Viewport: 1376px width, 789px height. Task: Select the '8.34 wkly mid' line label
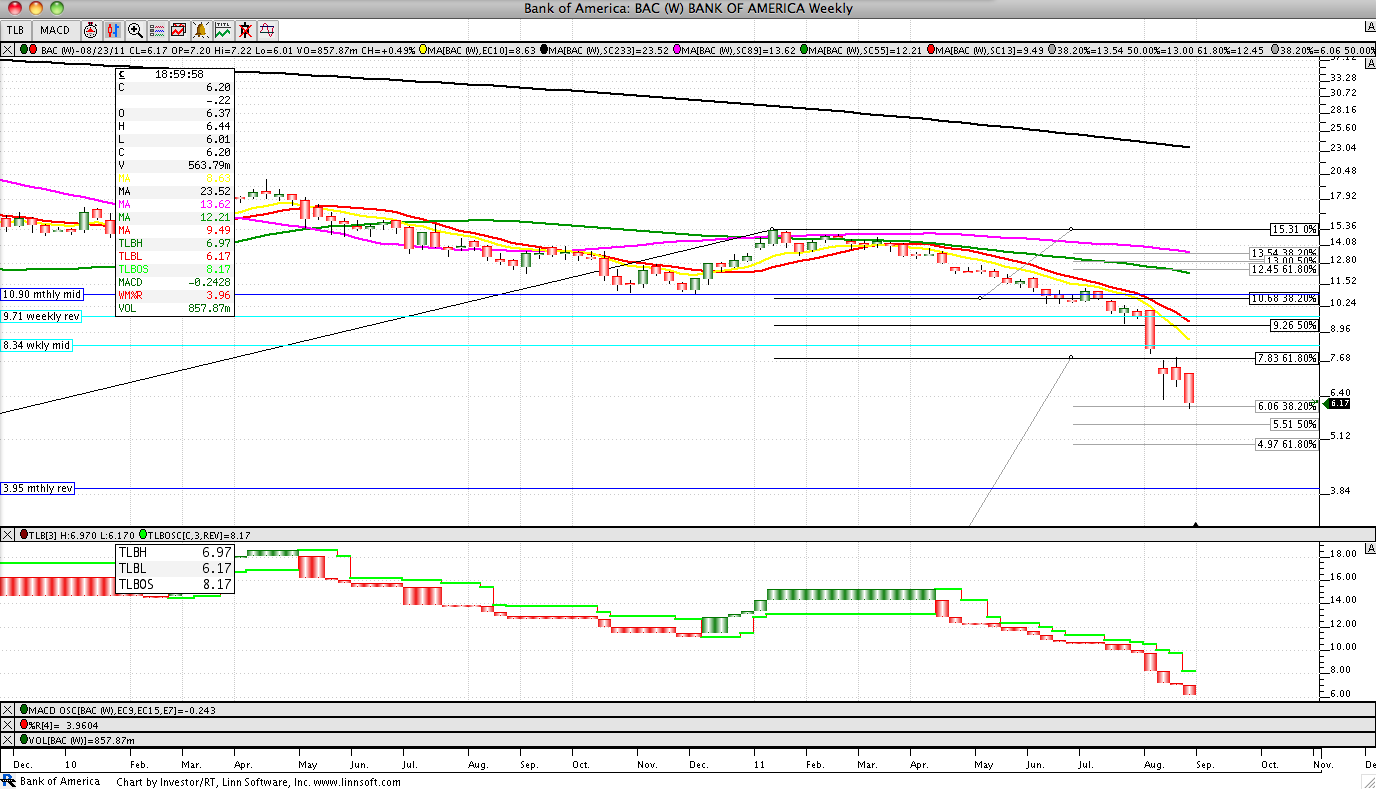pyautogui.click(x=37, y=345)
